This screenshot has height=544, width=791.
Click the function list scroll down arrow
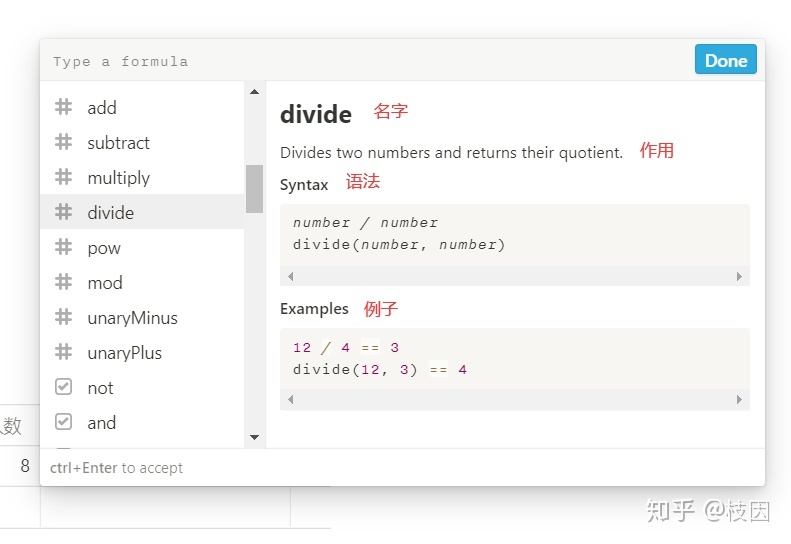pos(255,437)
